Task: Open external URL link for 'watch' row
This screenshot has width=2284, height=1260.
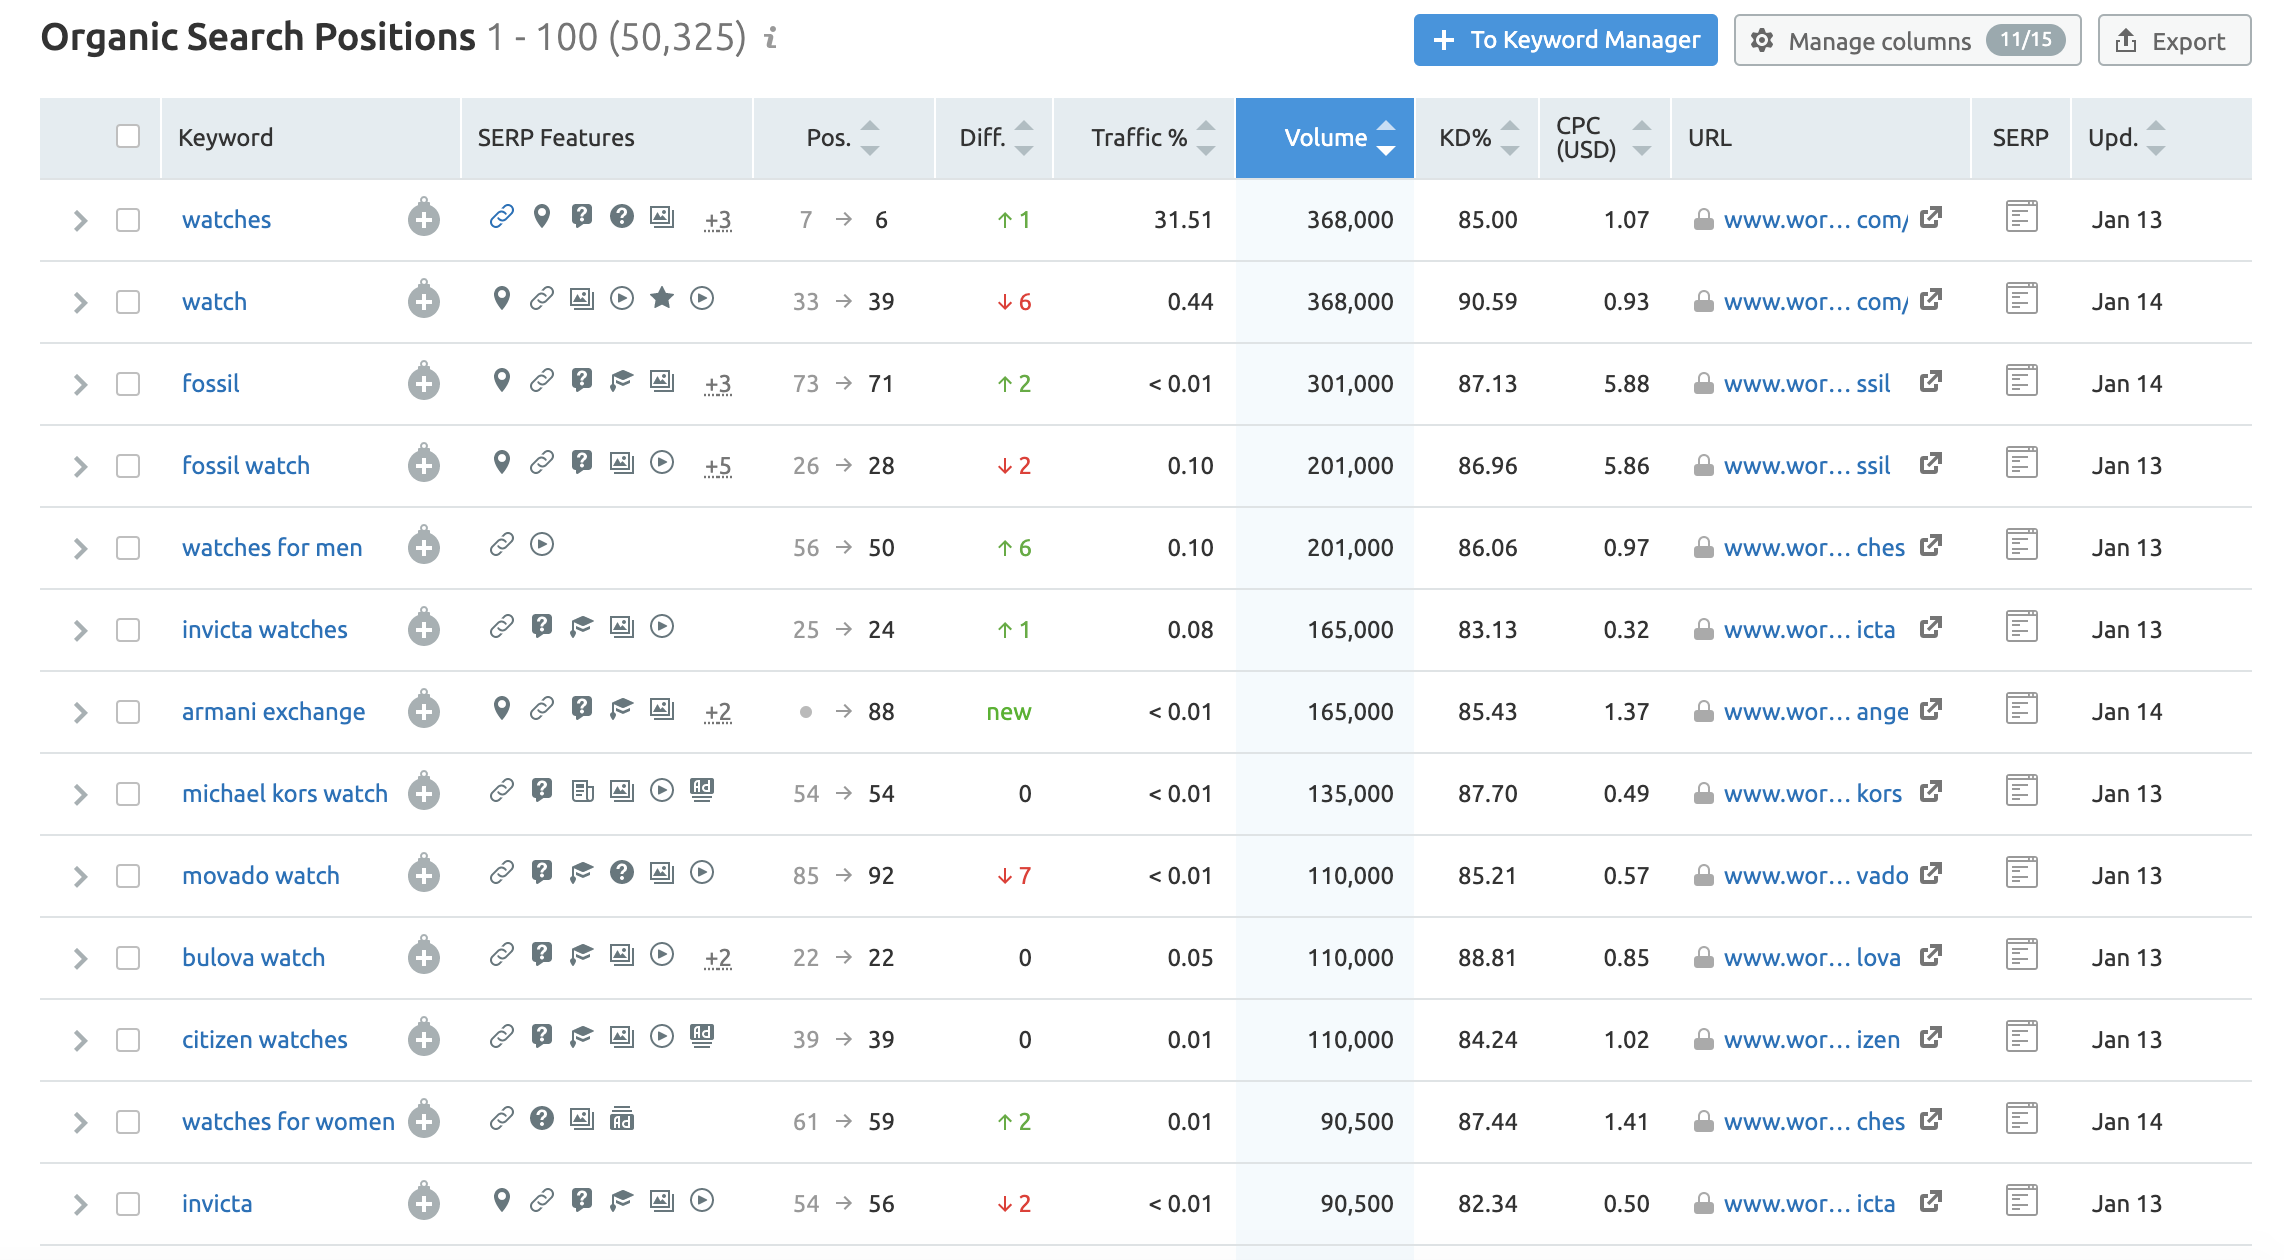Action: point(1930,300)
